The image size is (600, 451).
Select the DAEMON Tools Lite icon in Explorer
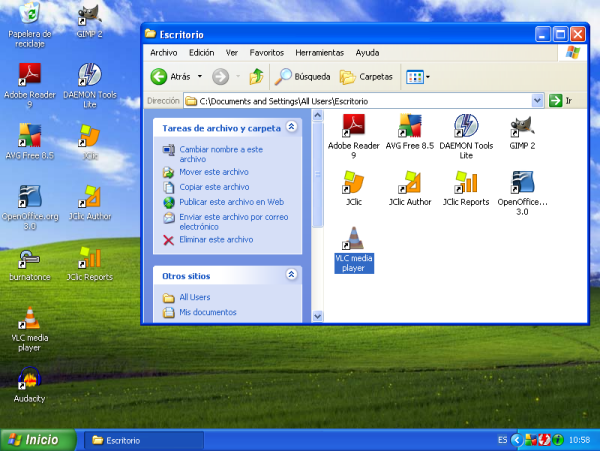click(466, 126)
